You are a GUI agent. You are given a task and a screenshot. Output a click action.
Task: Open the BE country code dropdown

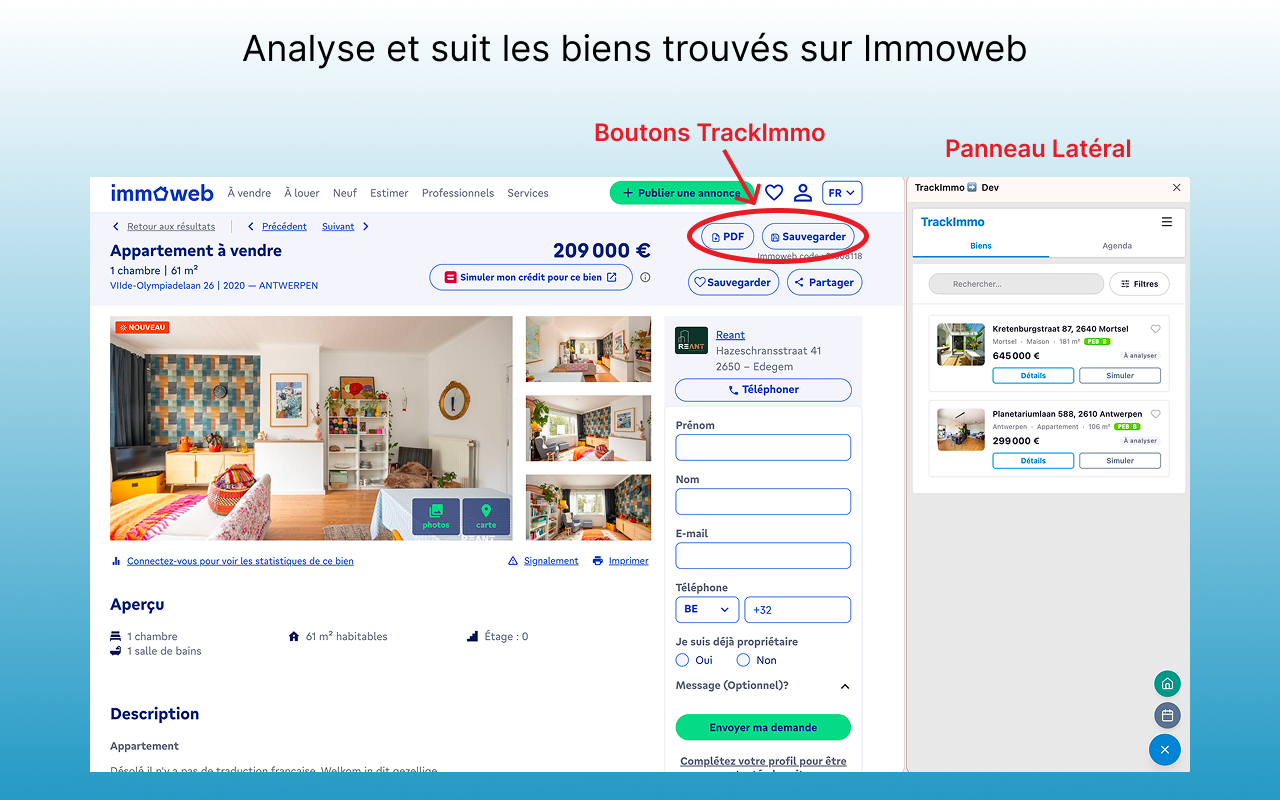click(707, 609)
